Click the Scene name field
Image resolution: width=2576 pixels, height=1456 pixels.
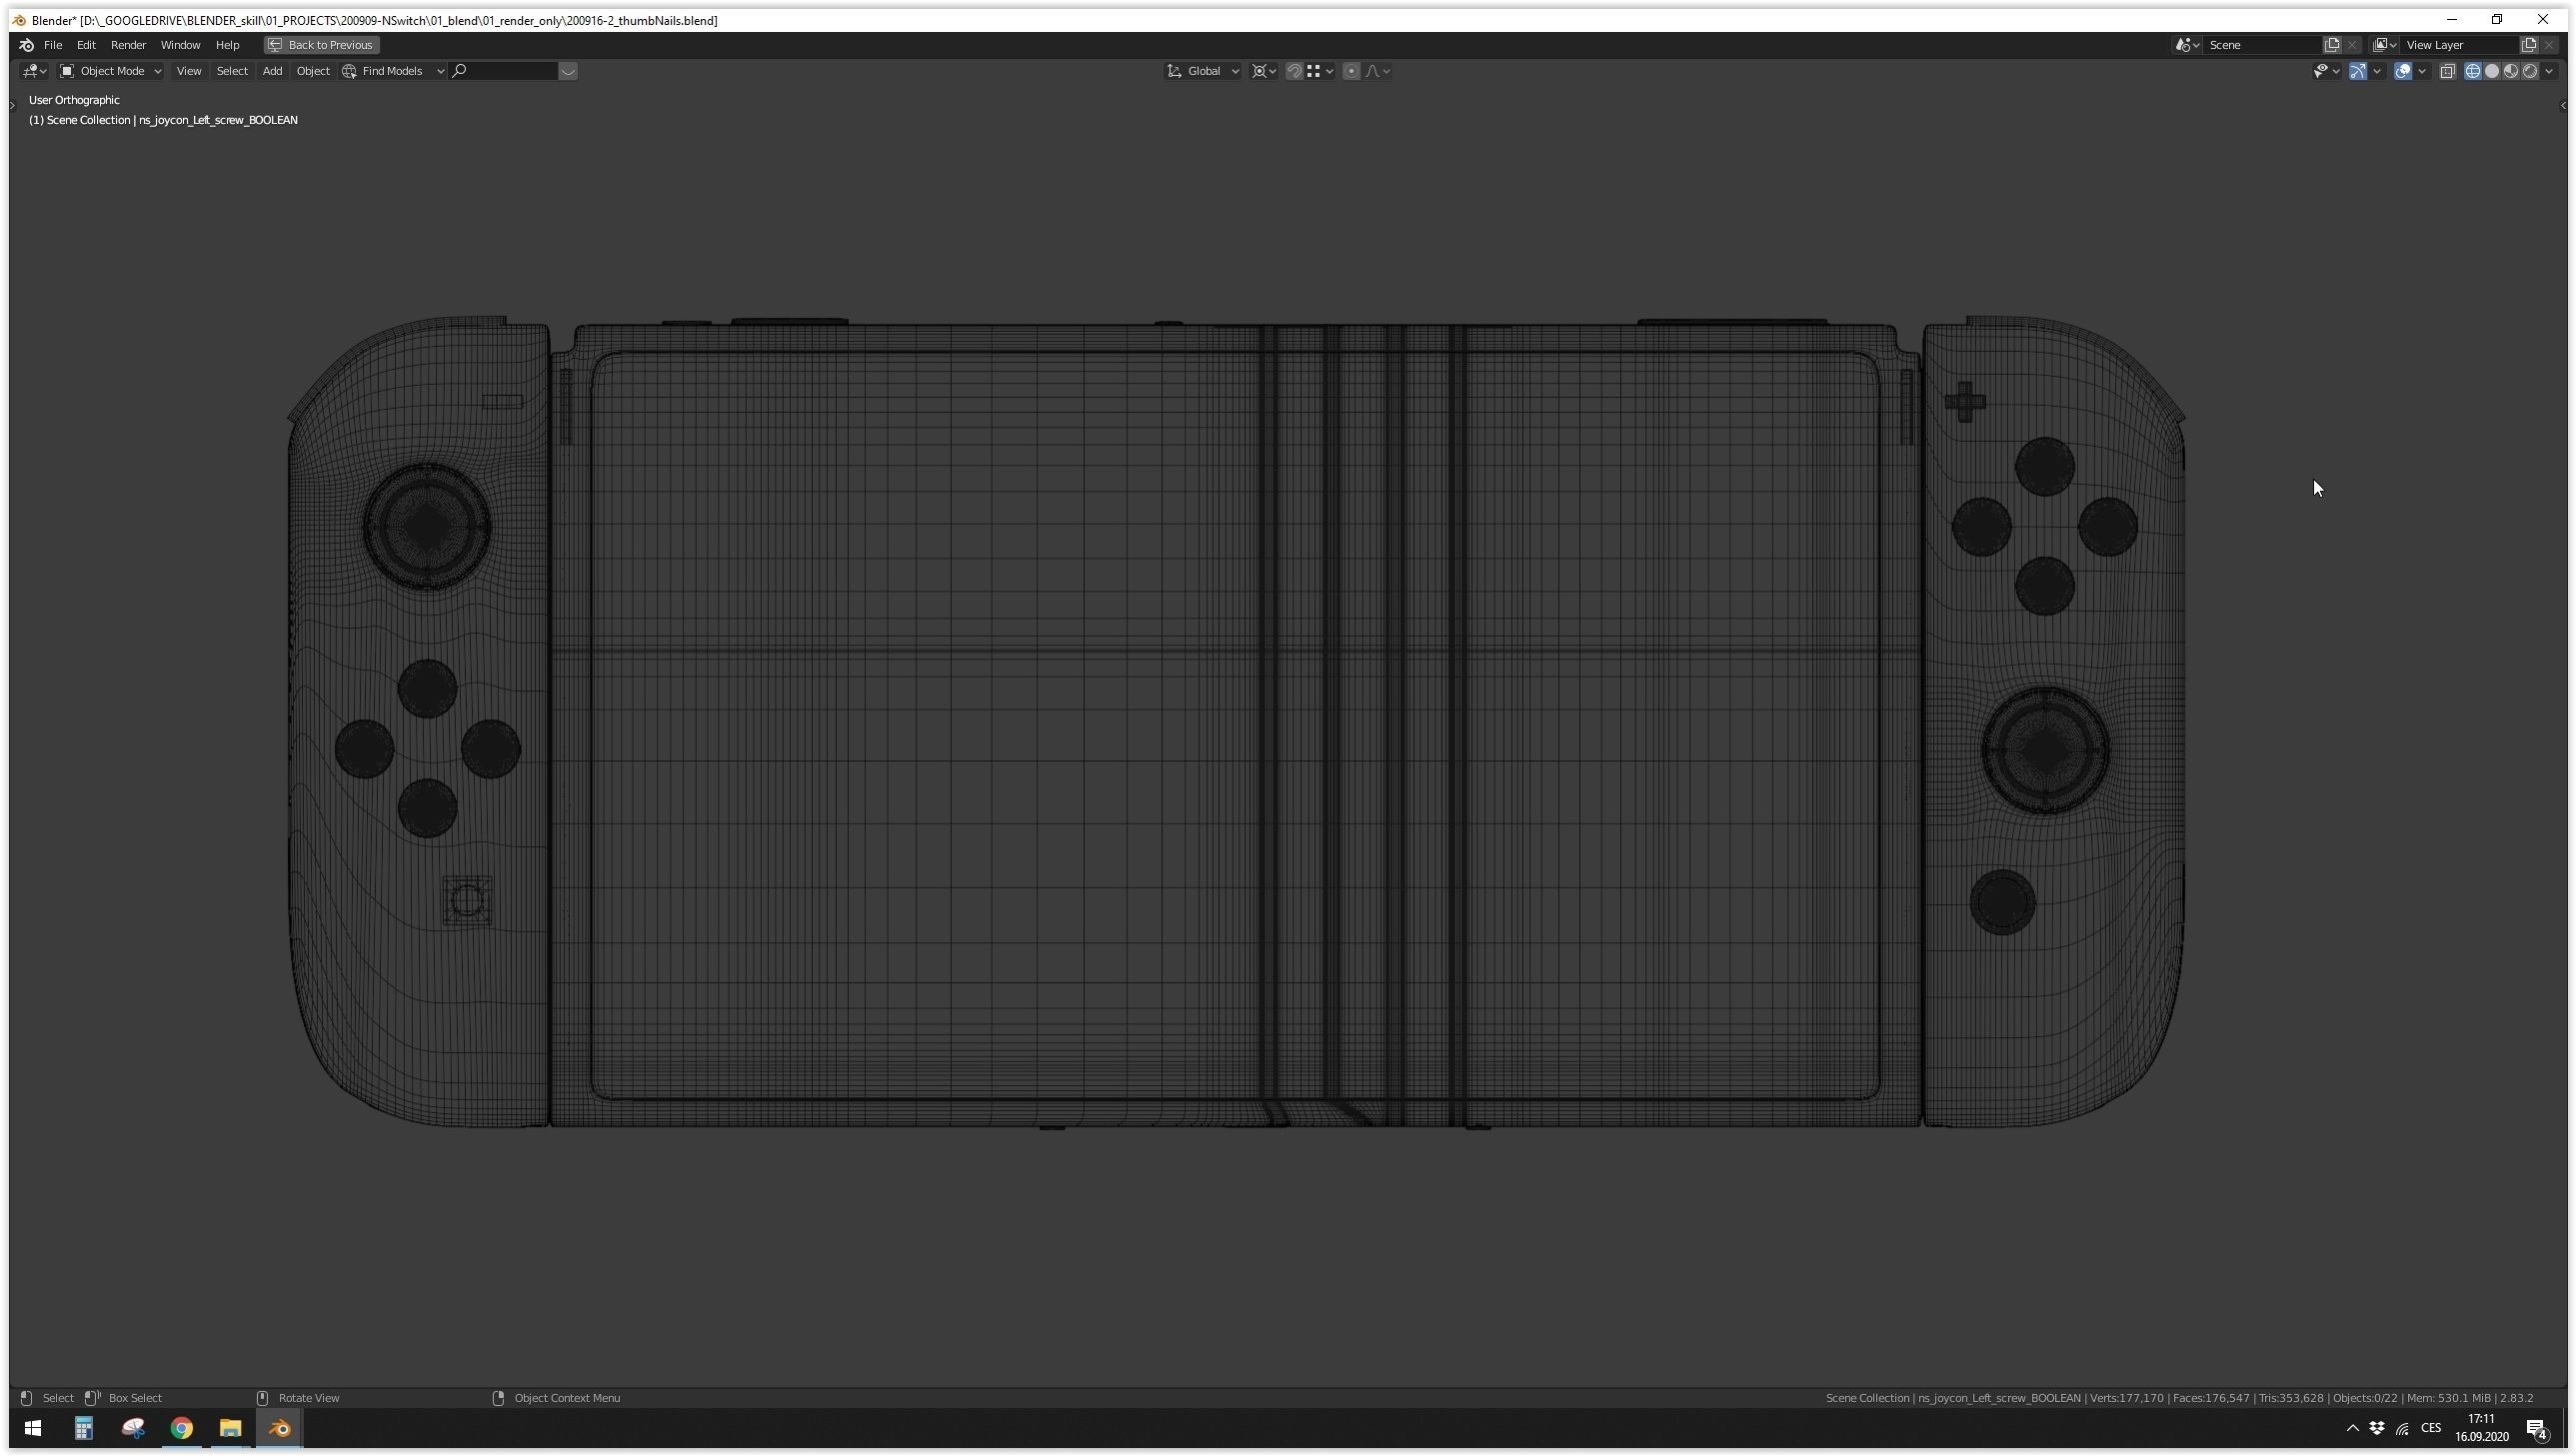(x=2263, y=45)
